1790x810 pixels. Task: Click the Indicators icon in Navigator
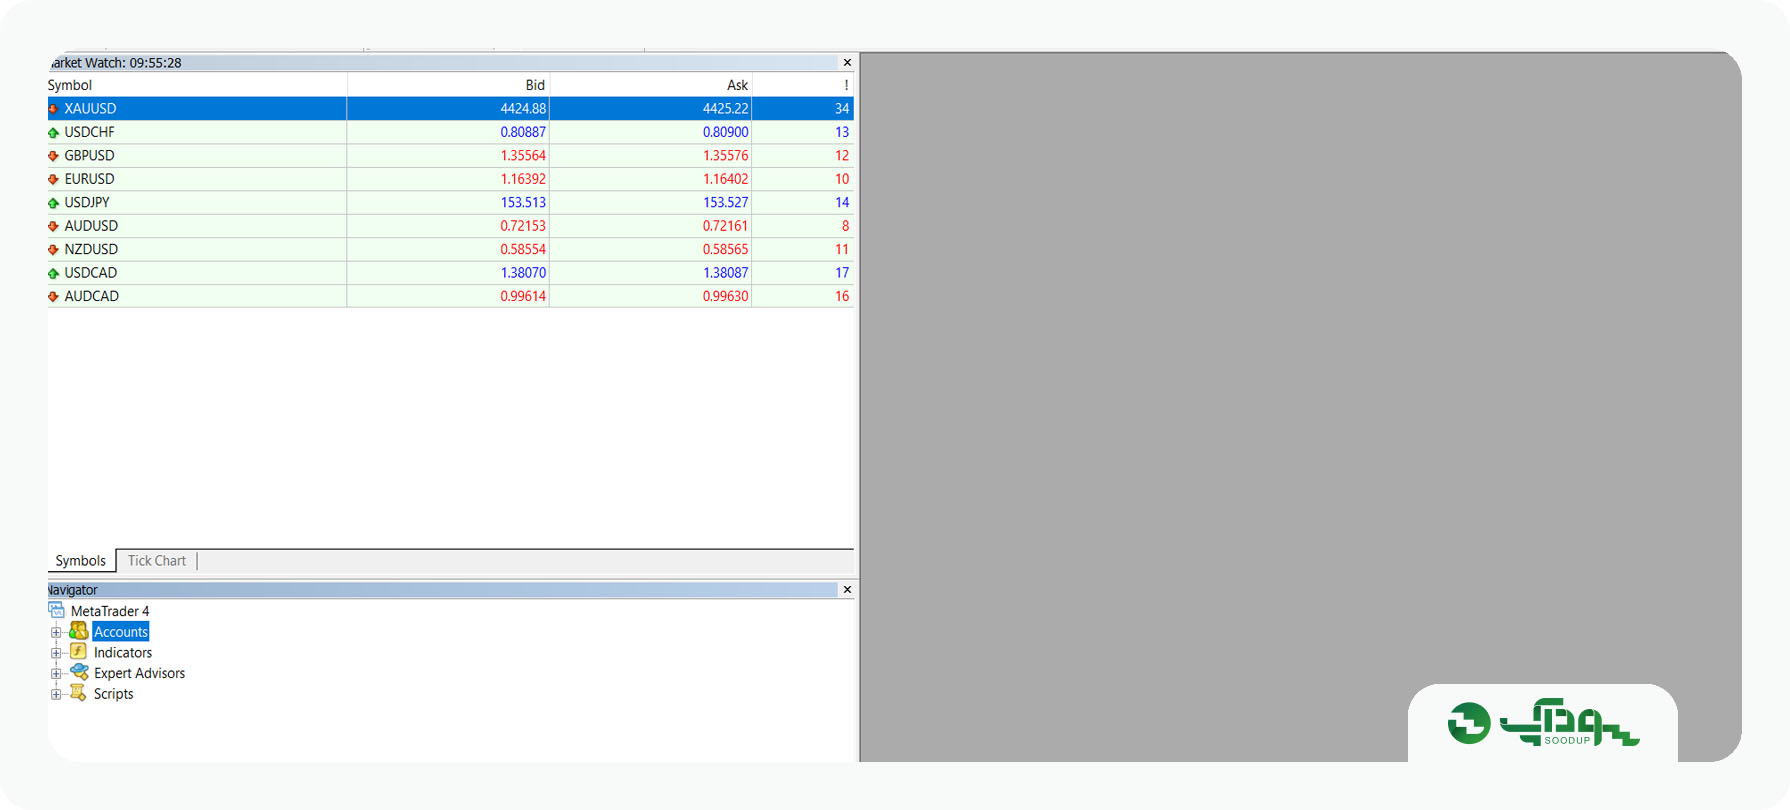click(78, 652)
